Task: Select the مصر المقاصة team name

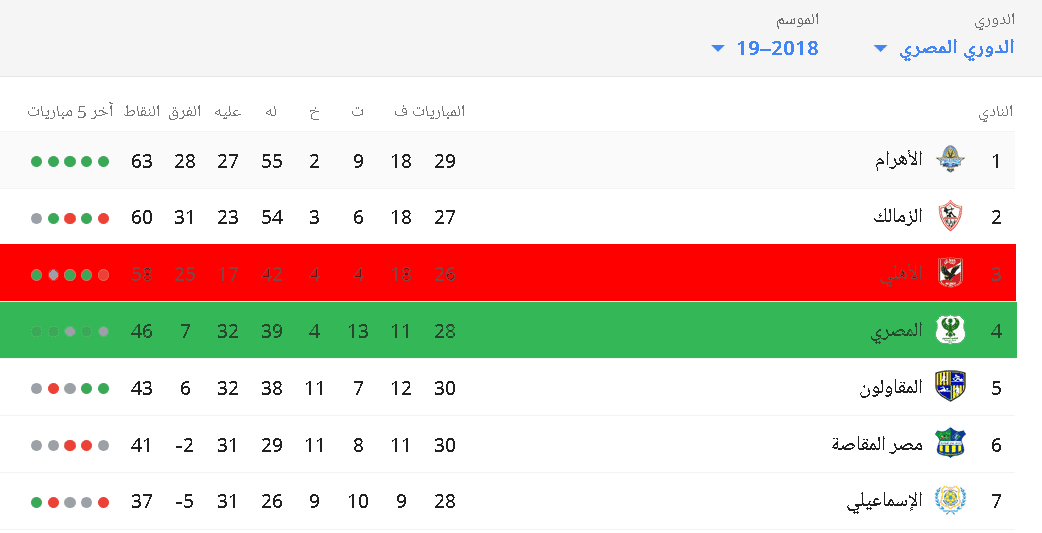Action: click(x=877, y=444)
